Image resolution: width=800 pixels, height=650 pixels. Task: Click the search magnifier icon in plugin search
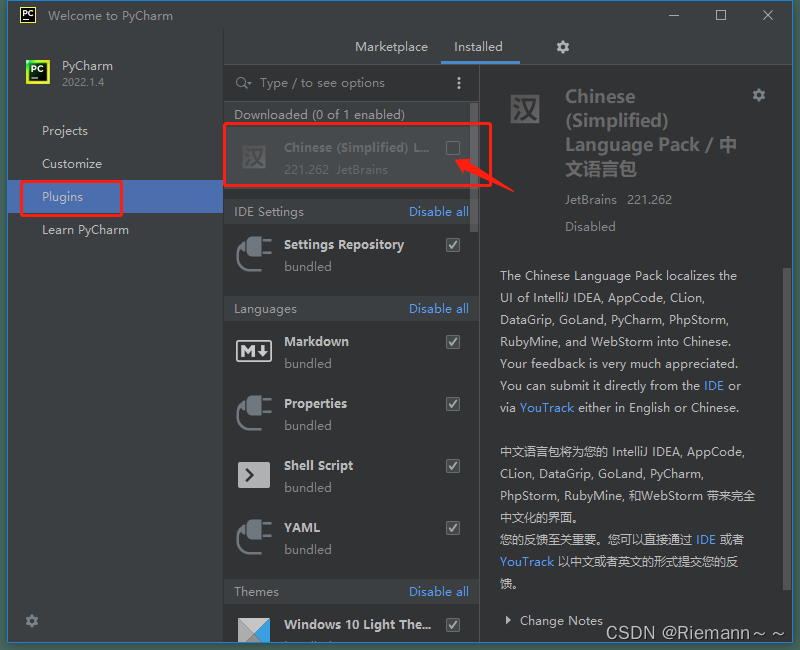click(x=243, y=83)
